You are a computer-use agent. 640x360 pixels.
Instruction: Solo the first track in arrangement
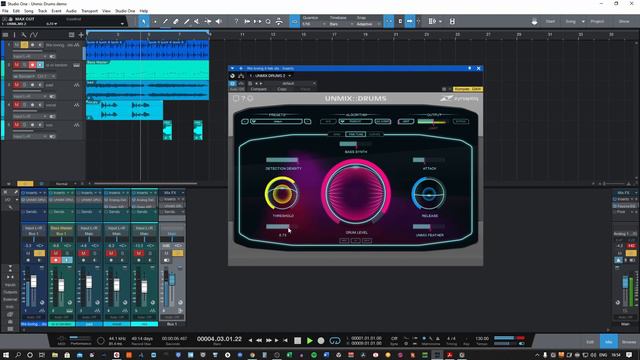tap(24, 45)
